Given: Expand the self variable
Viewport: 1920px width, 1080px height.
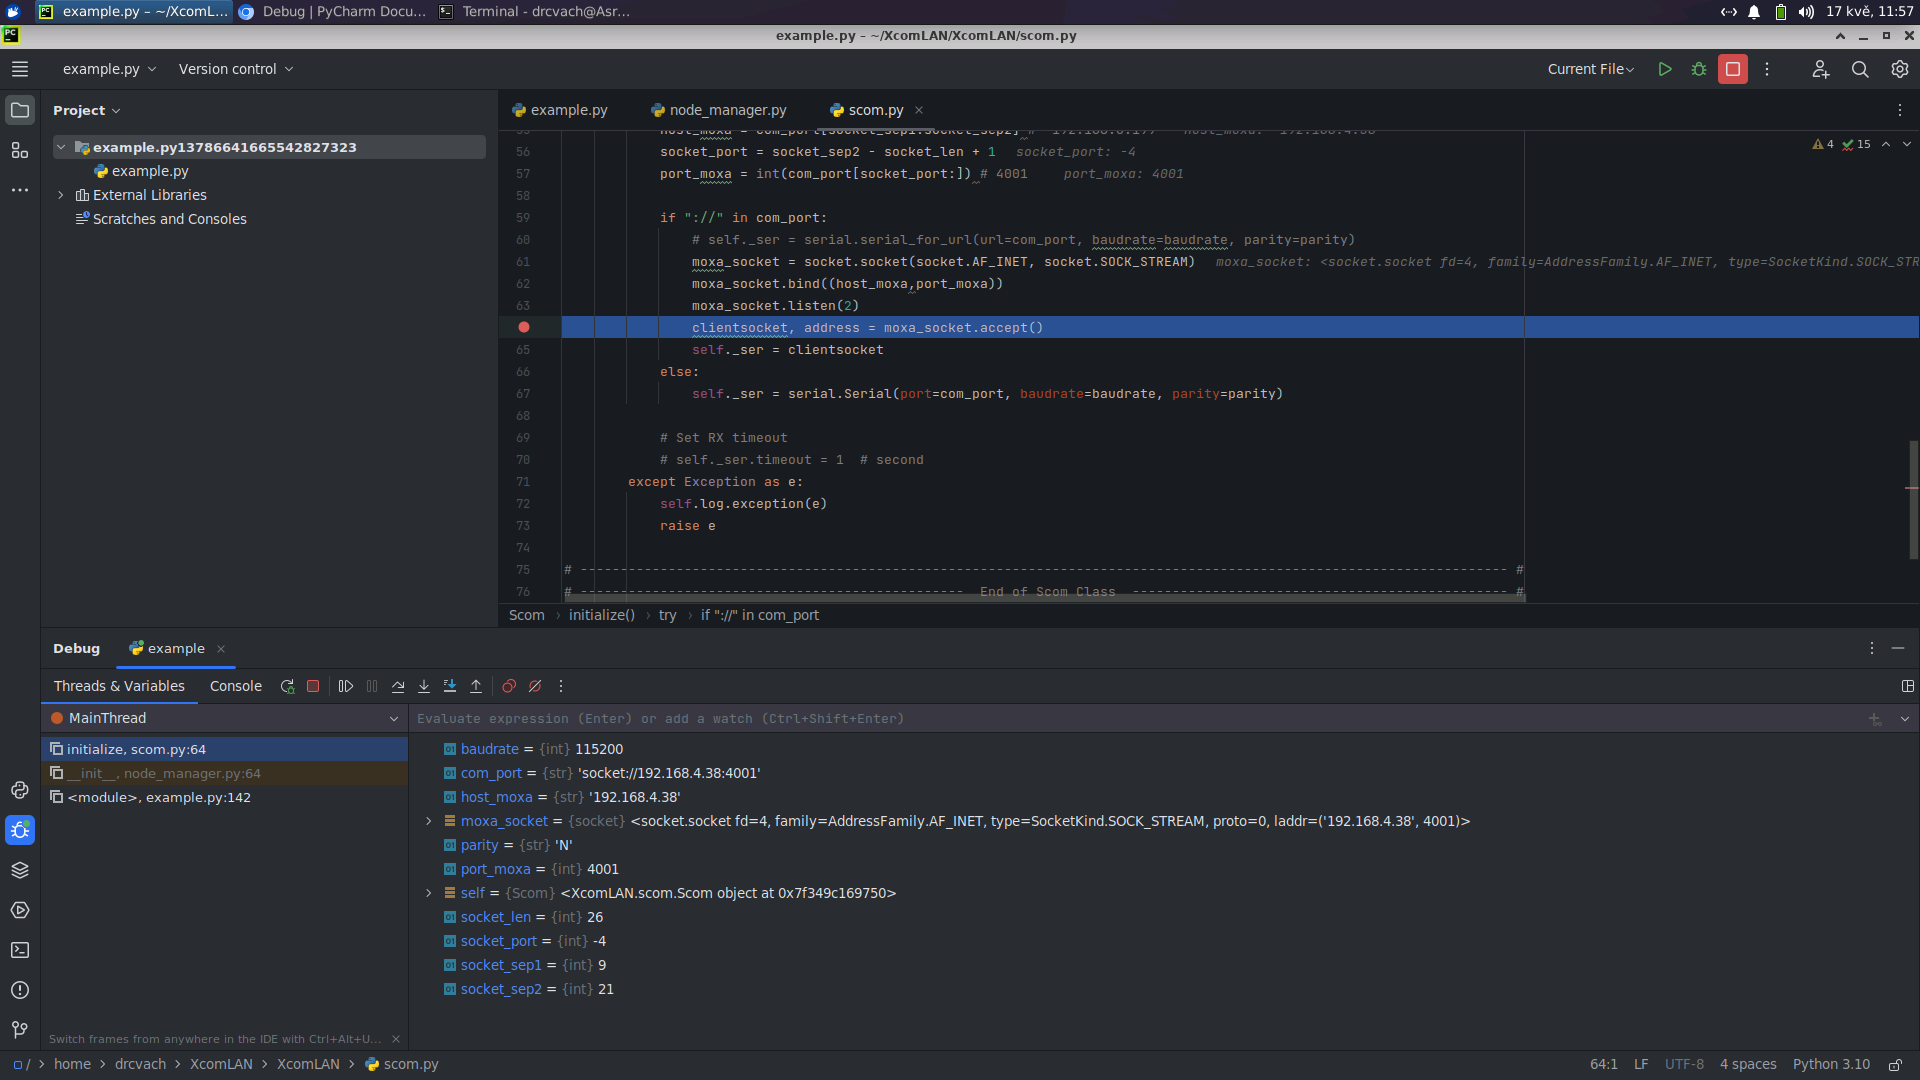Looking at the screenshot, I should coord(429,893).
